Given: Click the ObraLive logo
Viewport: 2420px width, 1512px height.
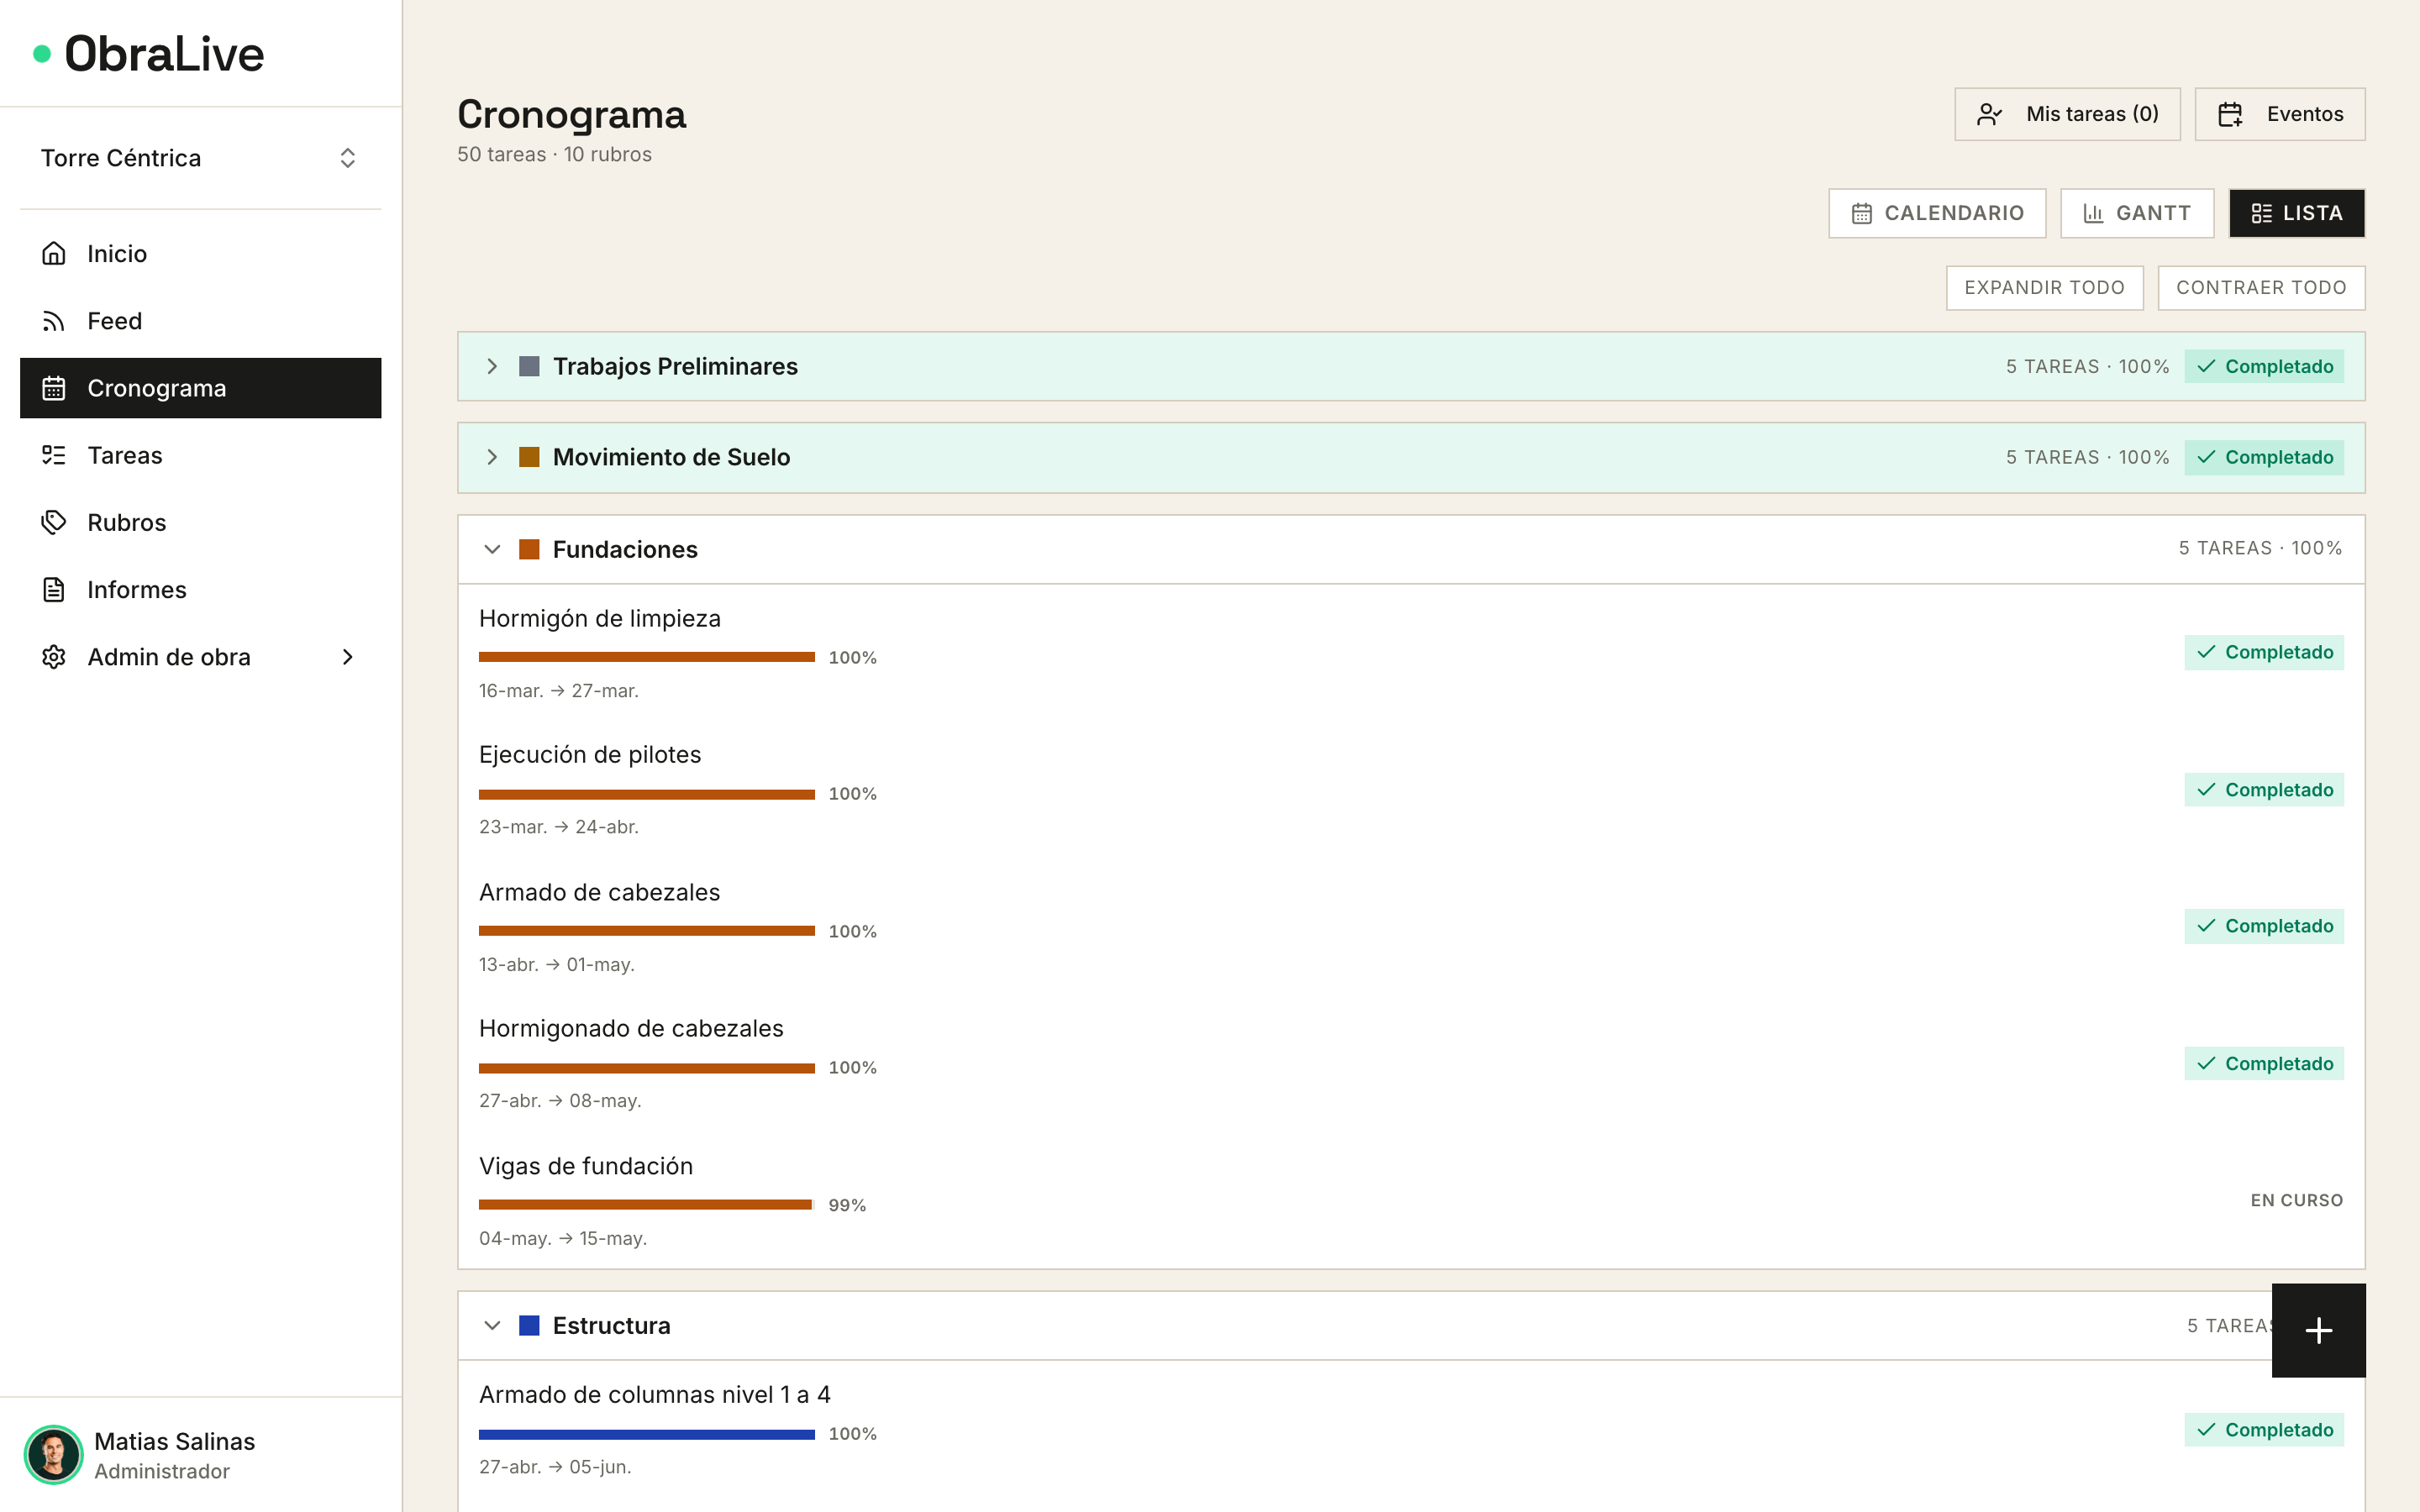Looking at the screenshot, I should 149,54.
